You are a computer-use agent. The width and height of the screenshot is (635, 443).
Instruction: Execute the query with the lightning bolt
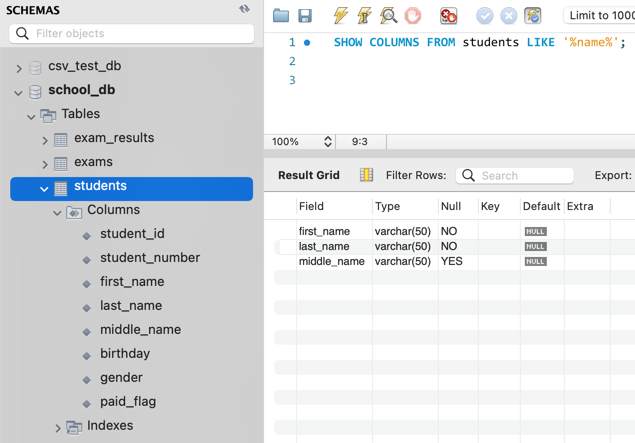click(x=341, y=16)
